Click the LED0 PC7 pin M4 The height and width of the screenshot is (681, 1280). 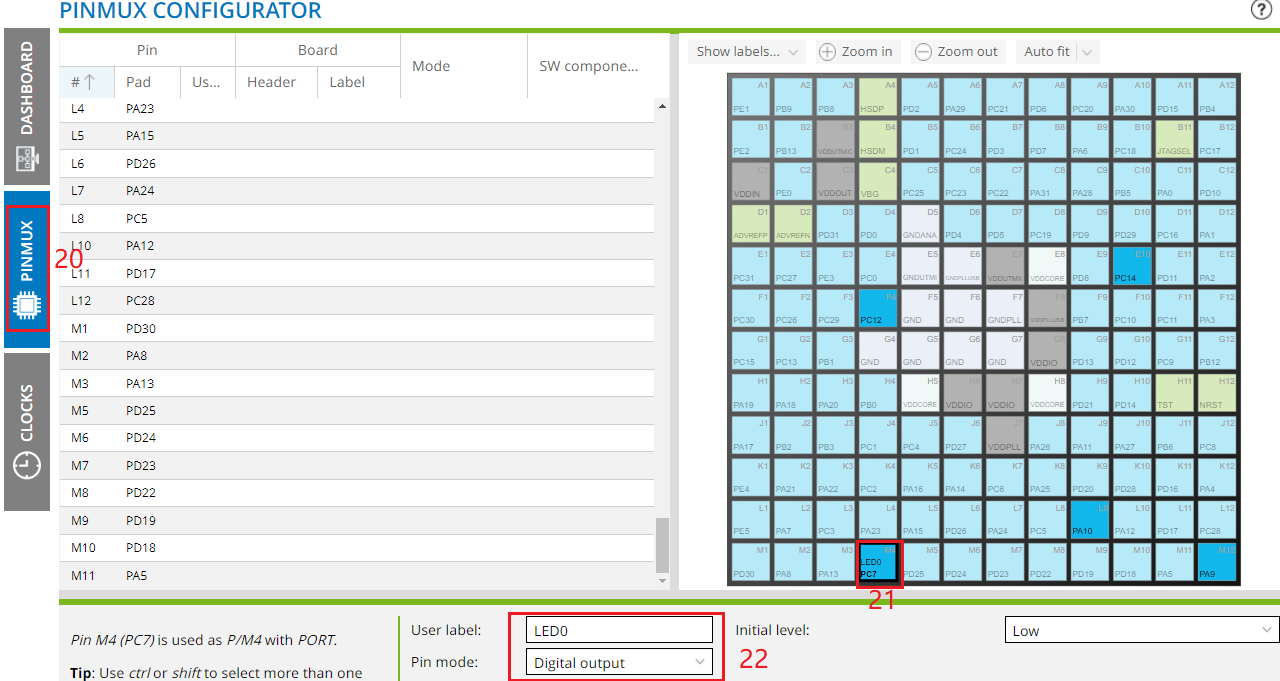[x=879, y=563]
